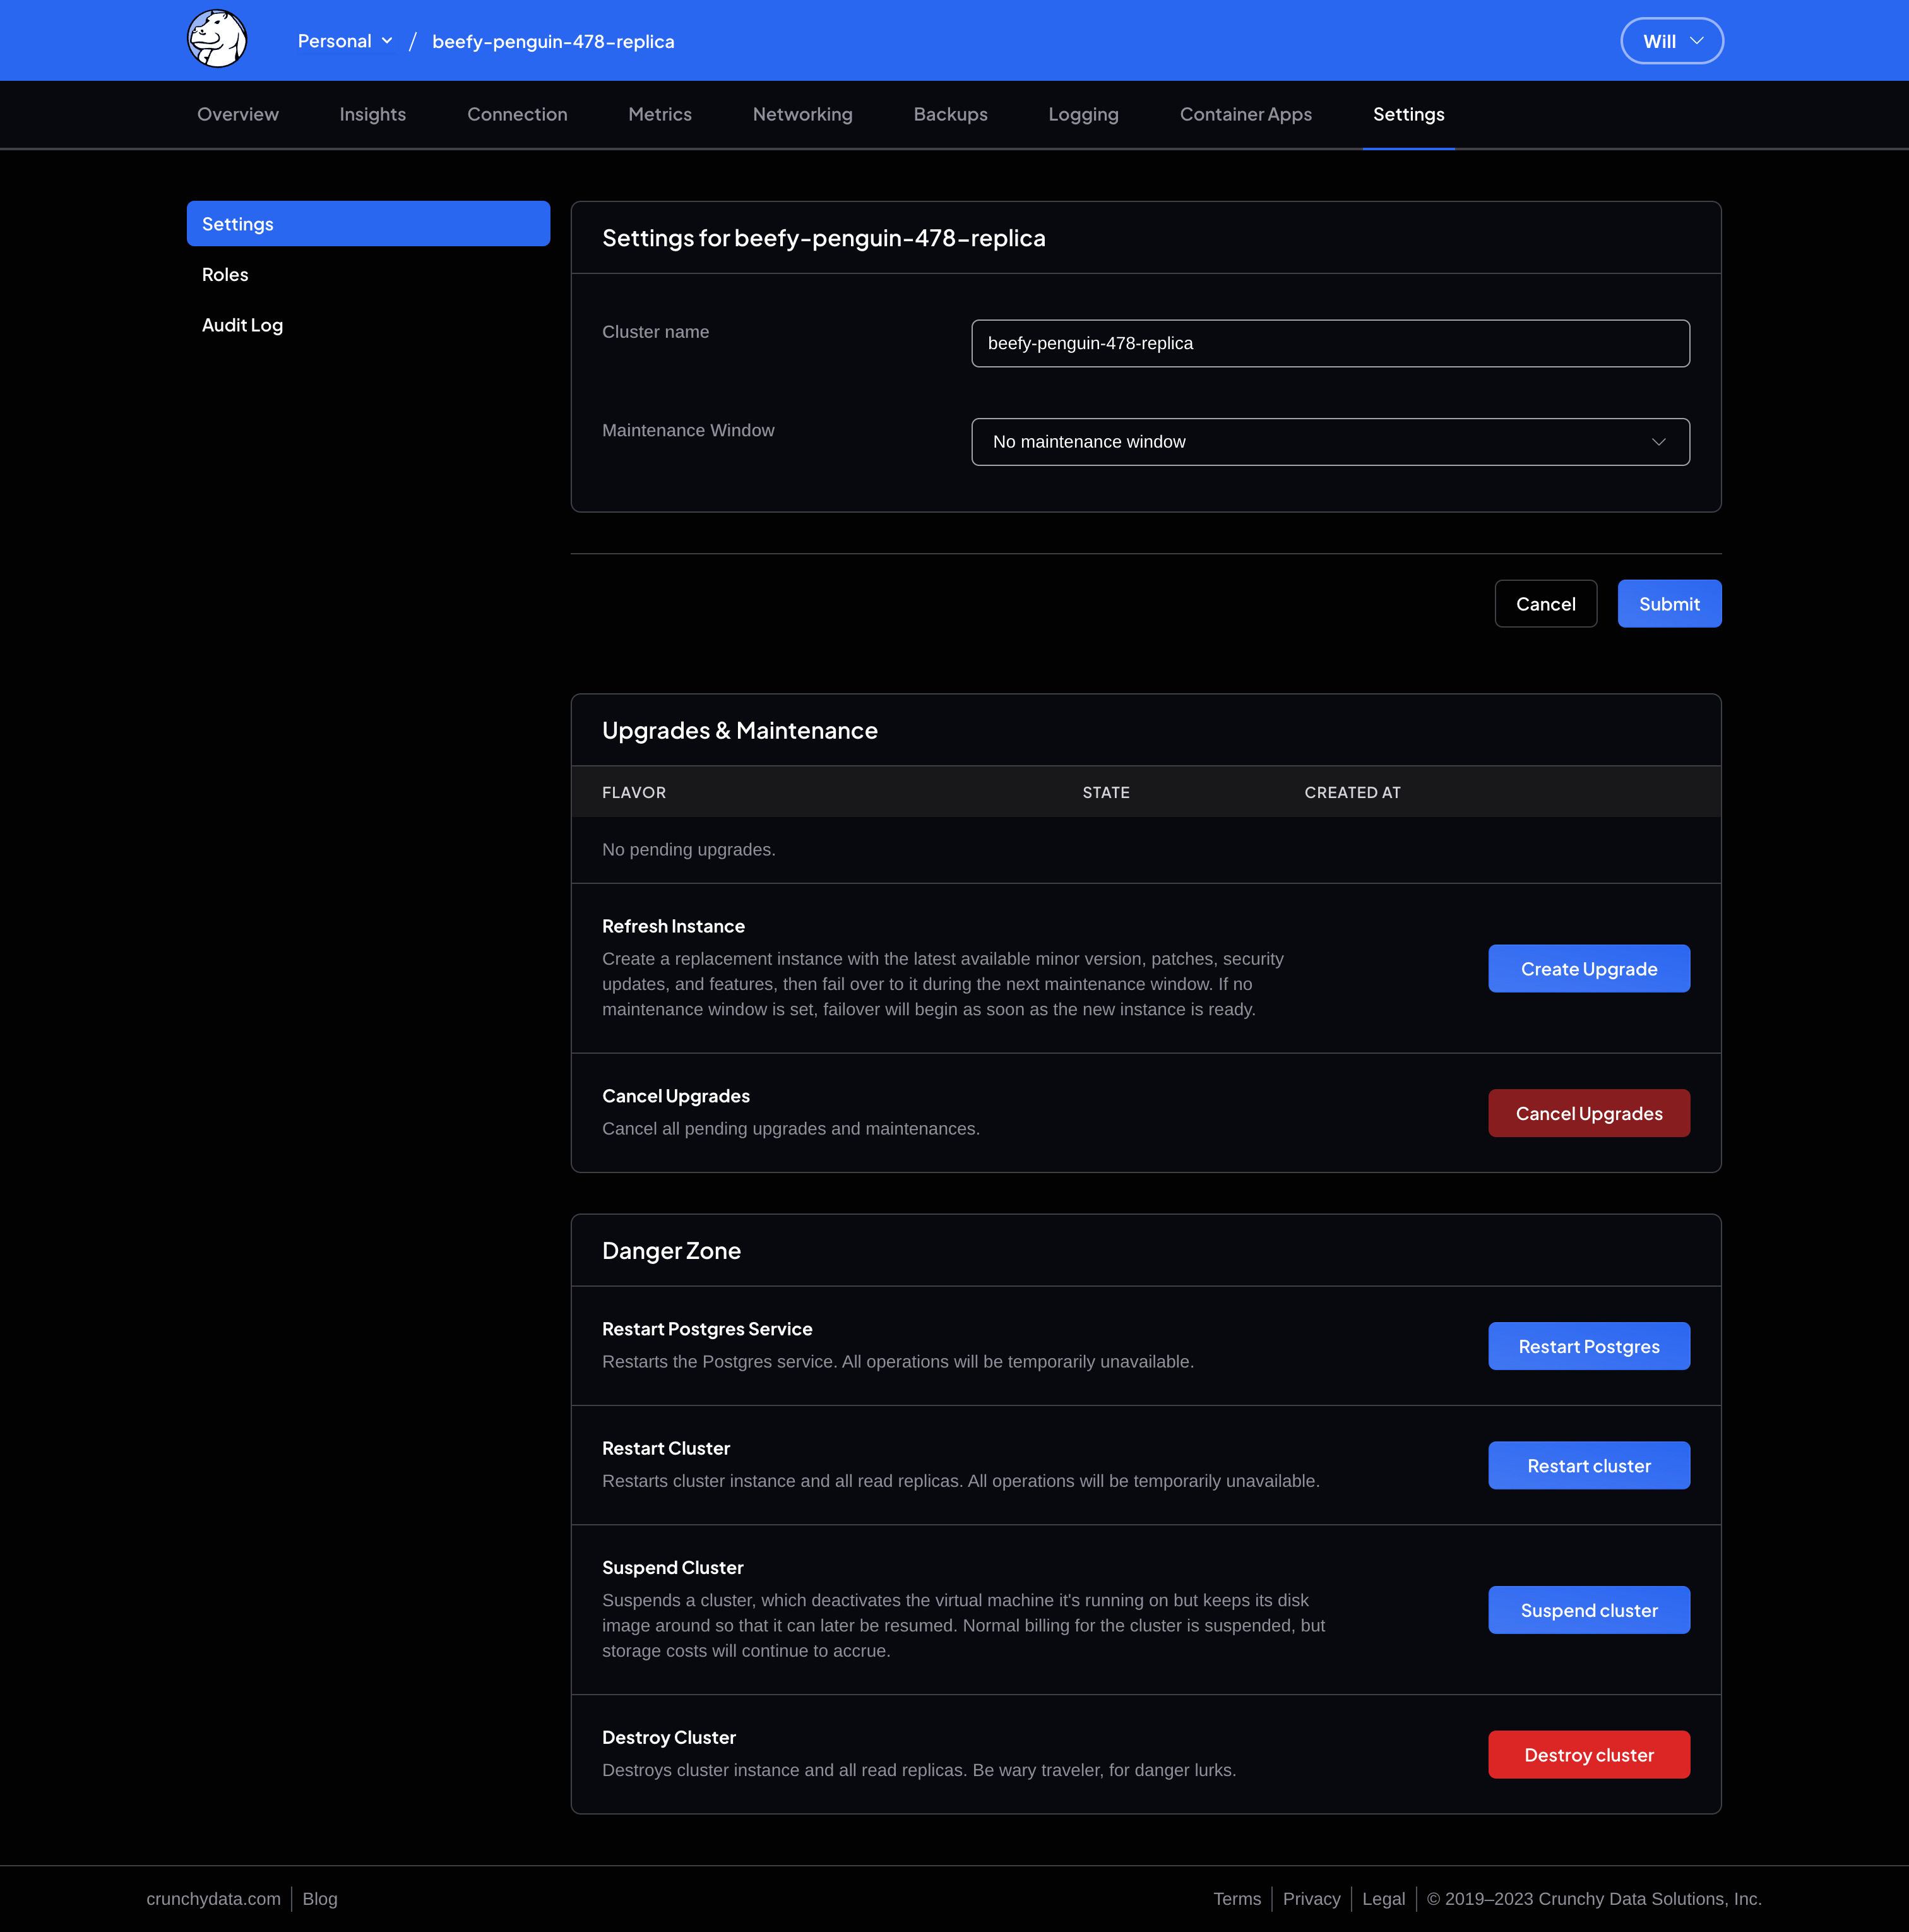Click the beefy-penguin-478-replica breadcrumb
1909x1932 pixels.
(553, 41)
